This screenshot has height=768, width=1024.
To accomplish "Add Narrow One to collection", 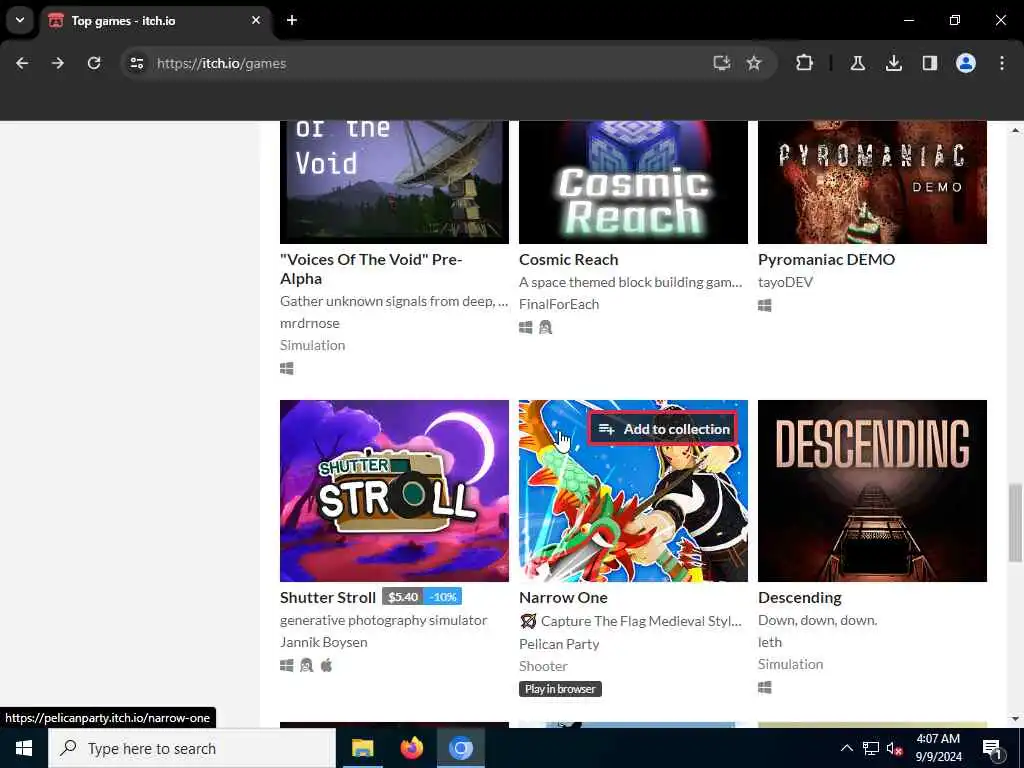I will click(663, 429).
